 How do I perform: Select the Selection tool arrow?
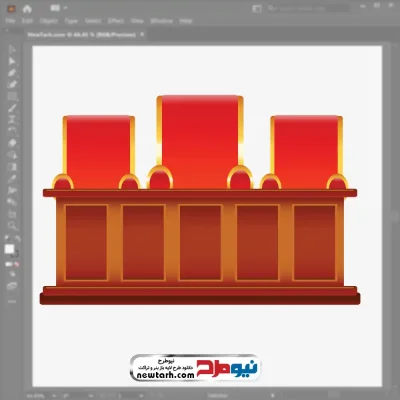12,49
